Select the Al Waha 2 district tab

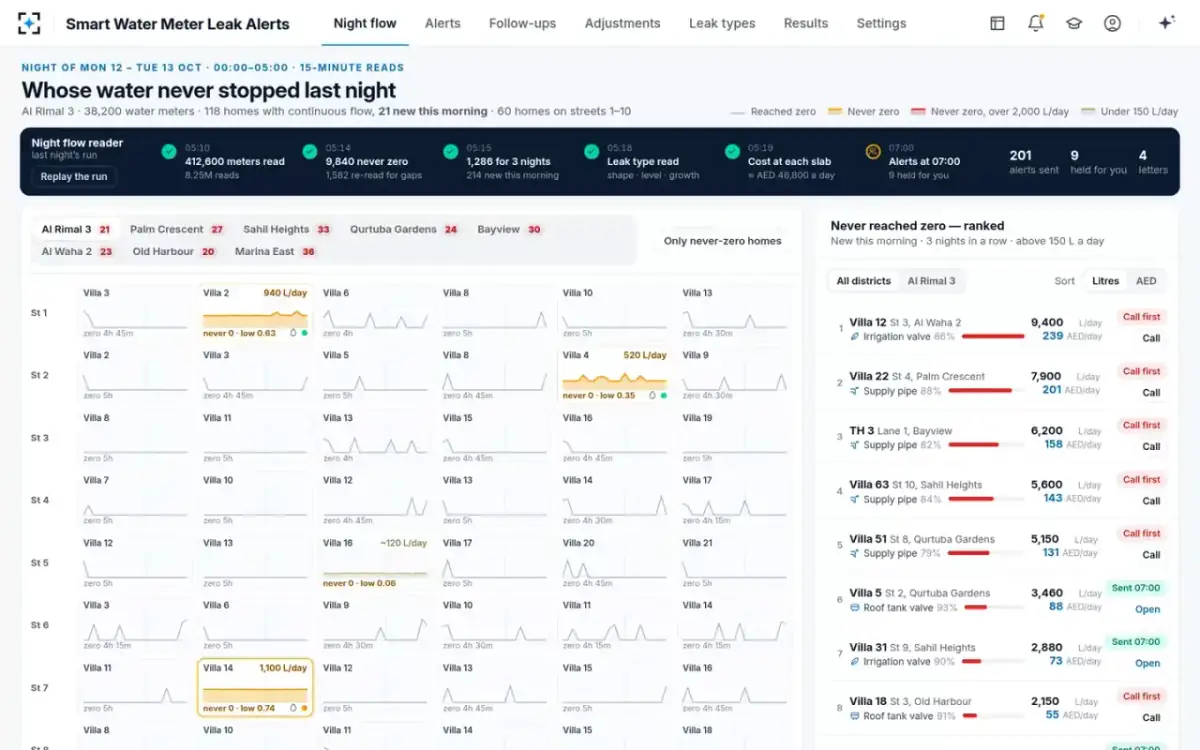(x=77, y=251)
